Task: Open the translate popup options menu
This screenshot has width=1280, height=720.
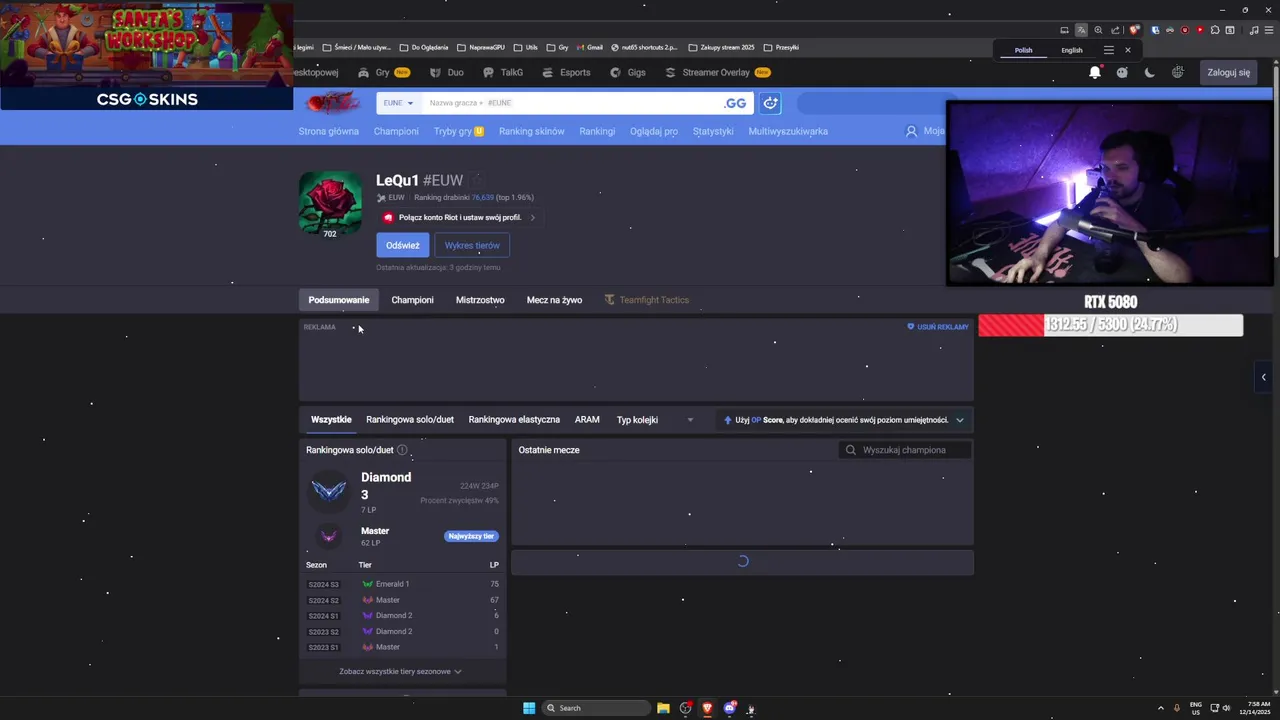Action: tap(1108, 50)
